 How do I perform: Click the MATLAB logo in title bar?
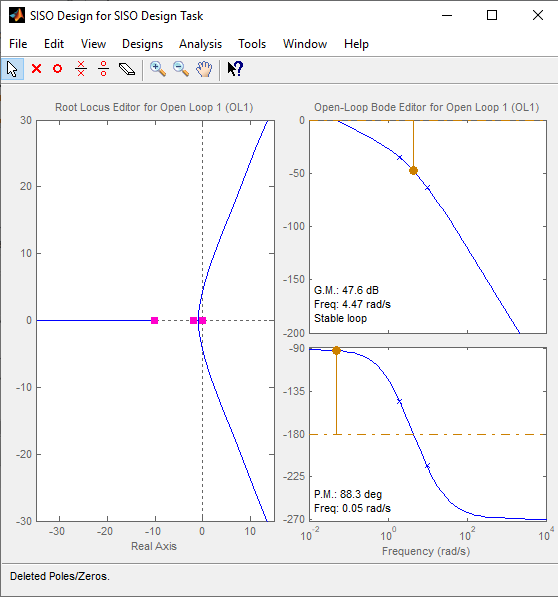[x=17, y=16]
